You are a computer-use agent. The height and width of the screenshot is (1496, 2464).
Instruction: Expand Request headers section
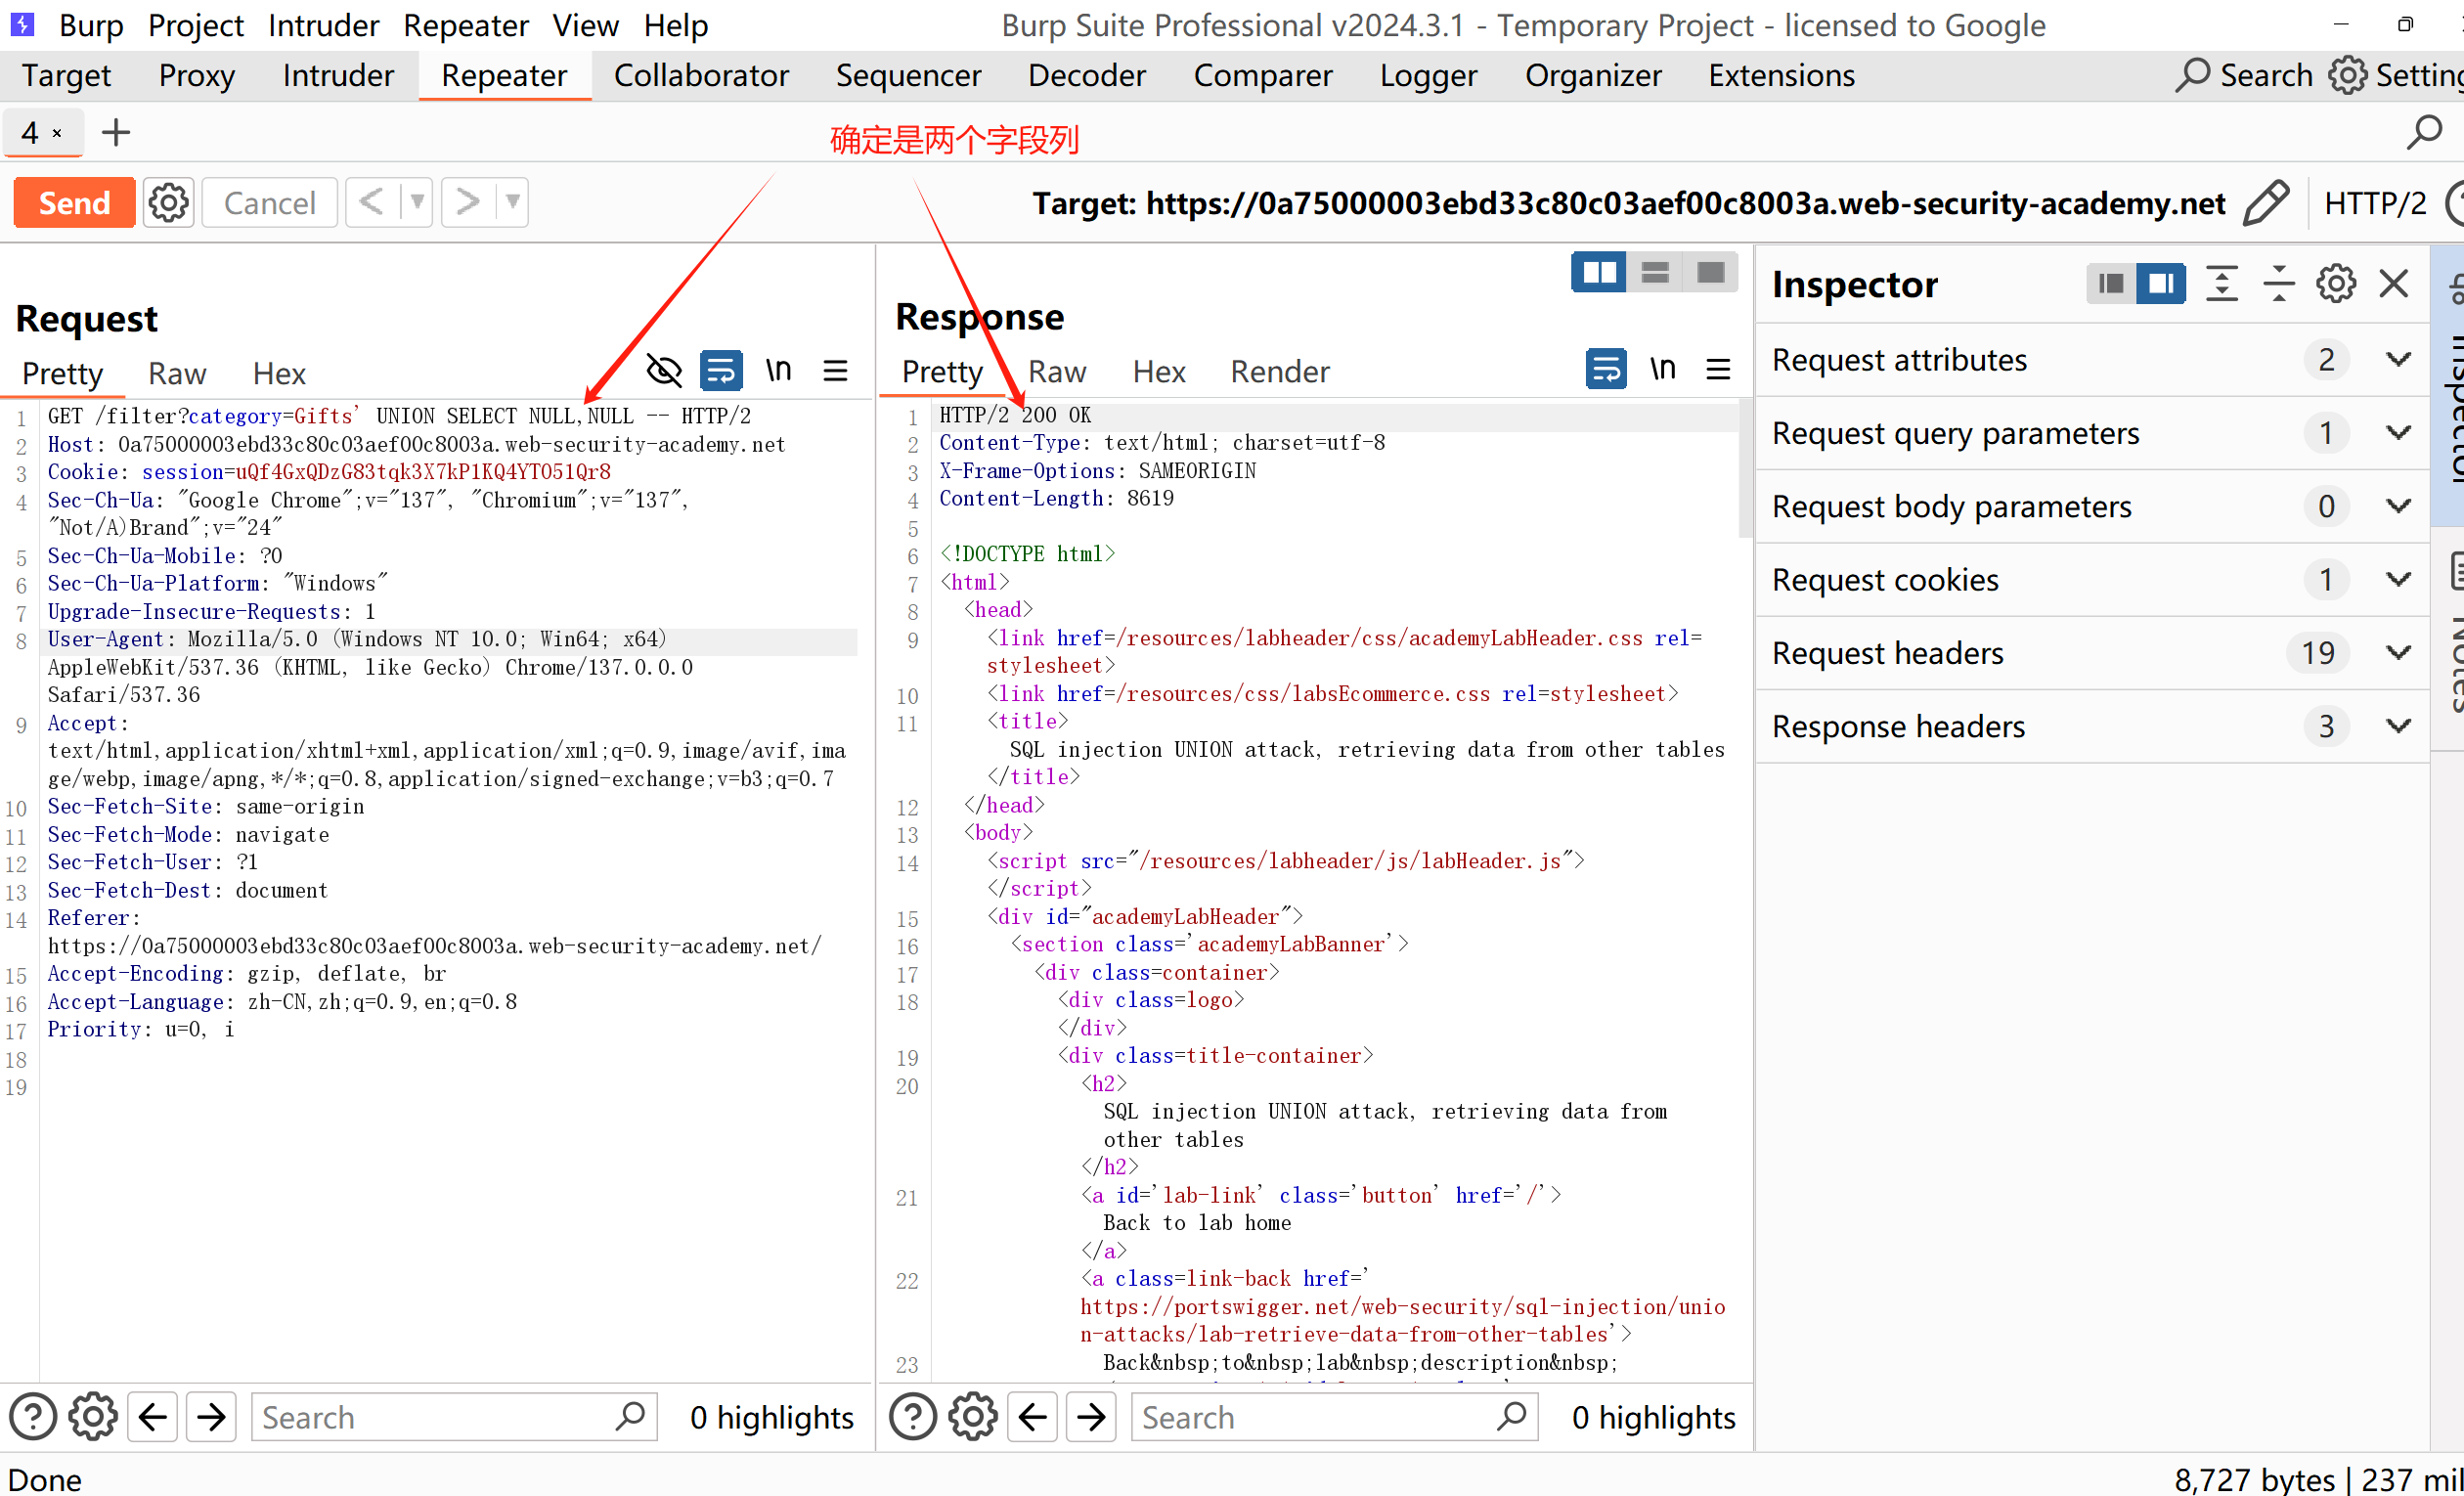tap(2398, 653)
